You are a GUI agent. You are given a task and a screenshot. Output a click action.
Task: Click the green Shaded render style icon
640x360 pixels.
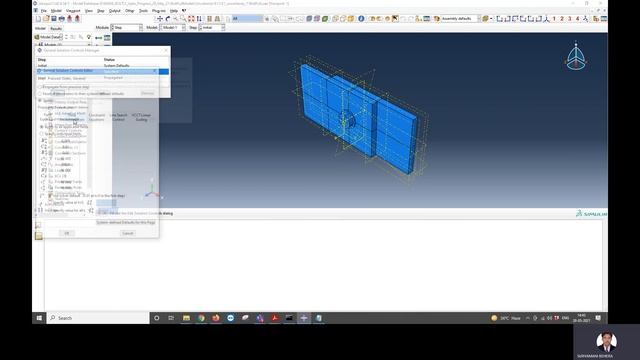click(x=325, y=19)
